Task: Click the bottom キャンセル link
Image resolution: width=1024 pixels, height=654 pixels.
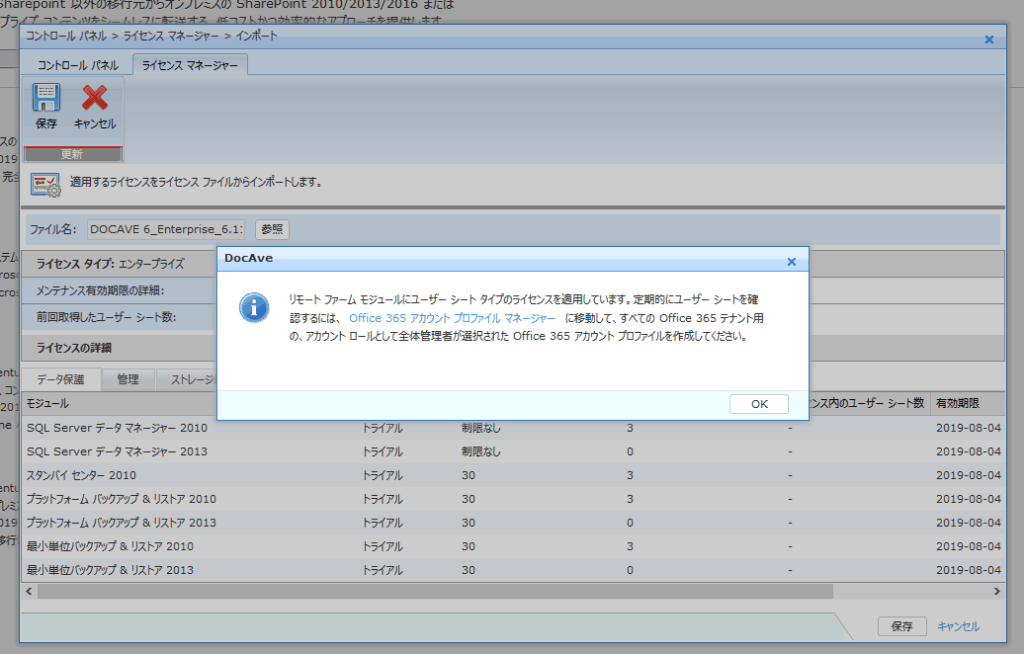Action: click(x=958, y=626)
